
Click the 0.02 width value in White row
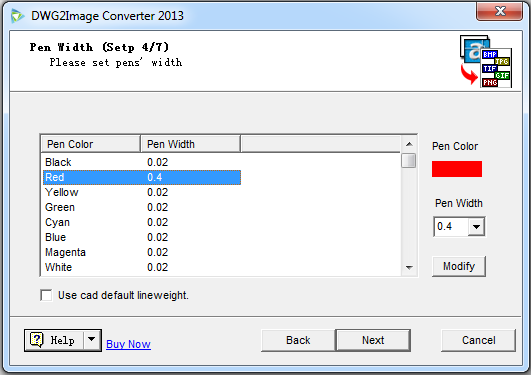click(157, 267)
